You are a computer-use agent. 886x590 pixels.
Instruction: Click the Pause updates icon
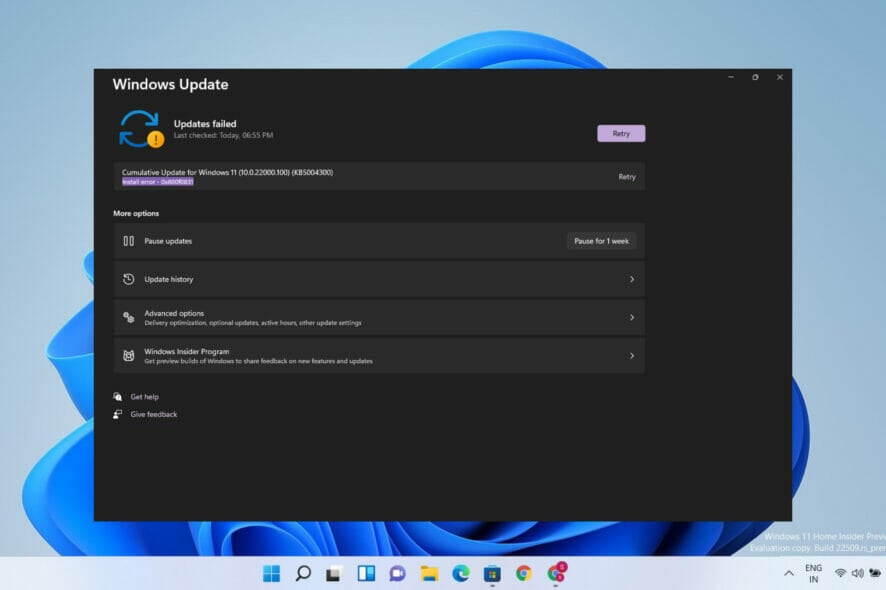click(x=128, y=241)
